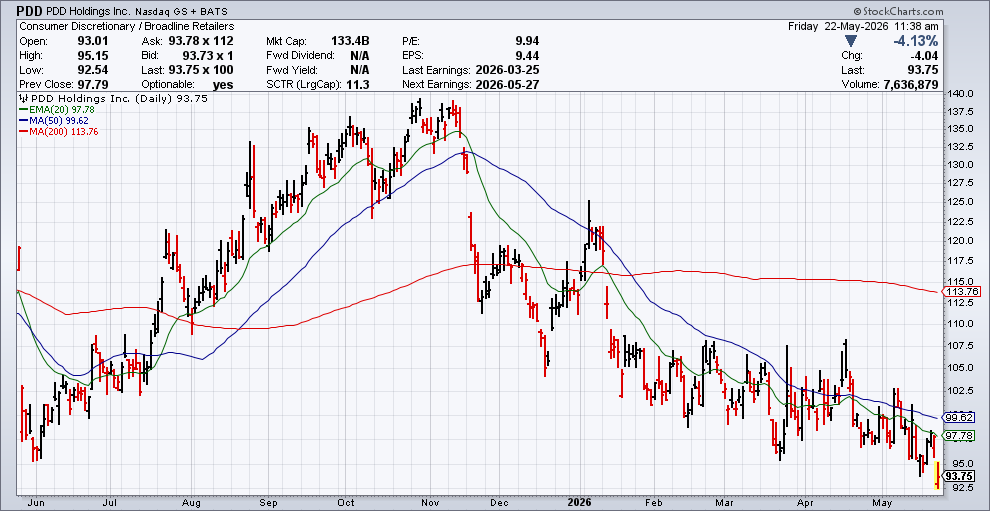Screen dimensions: 990x511
Task: Click the red 113.76 price tag on right axis
Action: pos(961,291)
